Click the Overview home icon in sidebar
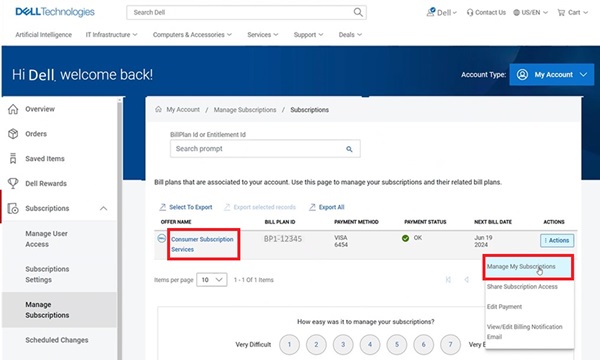 (13, 109)
